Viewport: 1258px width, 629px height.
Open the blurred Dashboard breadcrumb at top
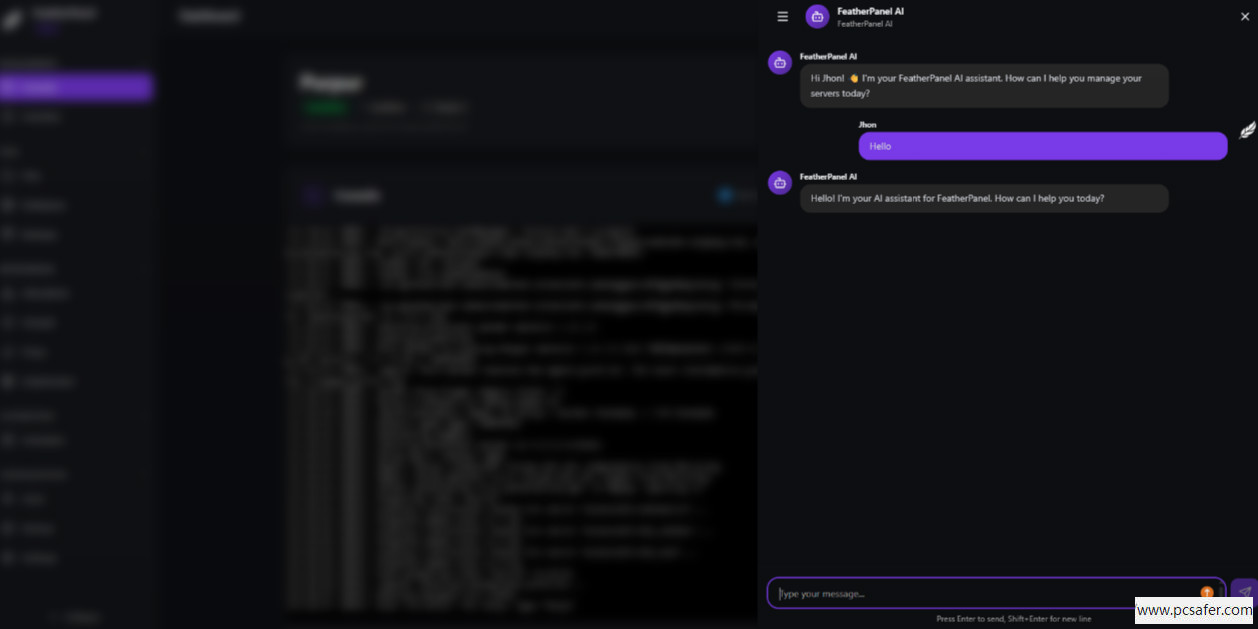coord(210,16)
